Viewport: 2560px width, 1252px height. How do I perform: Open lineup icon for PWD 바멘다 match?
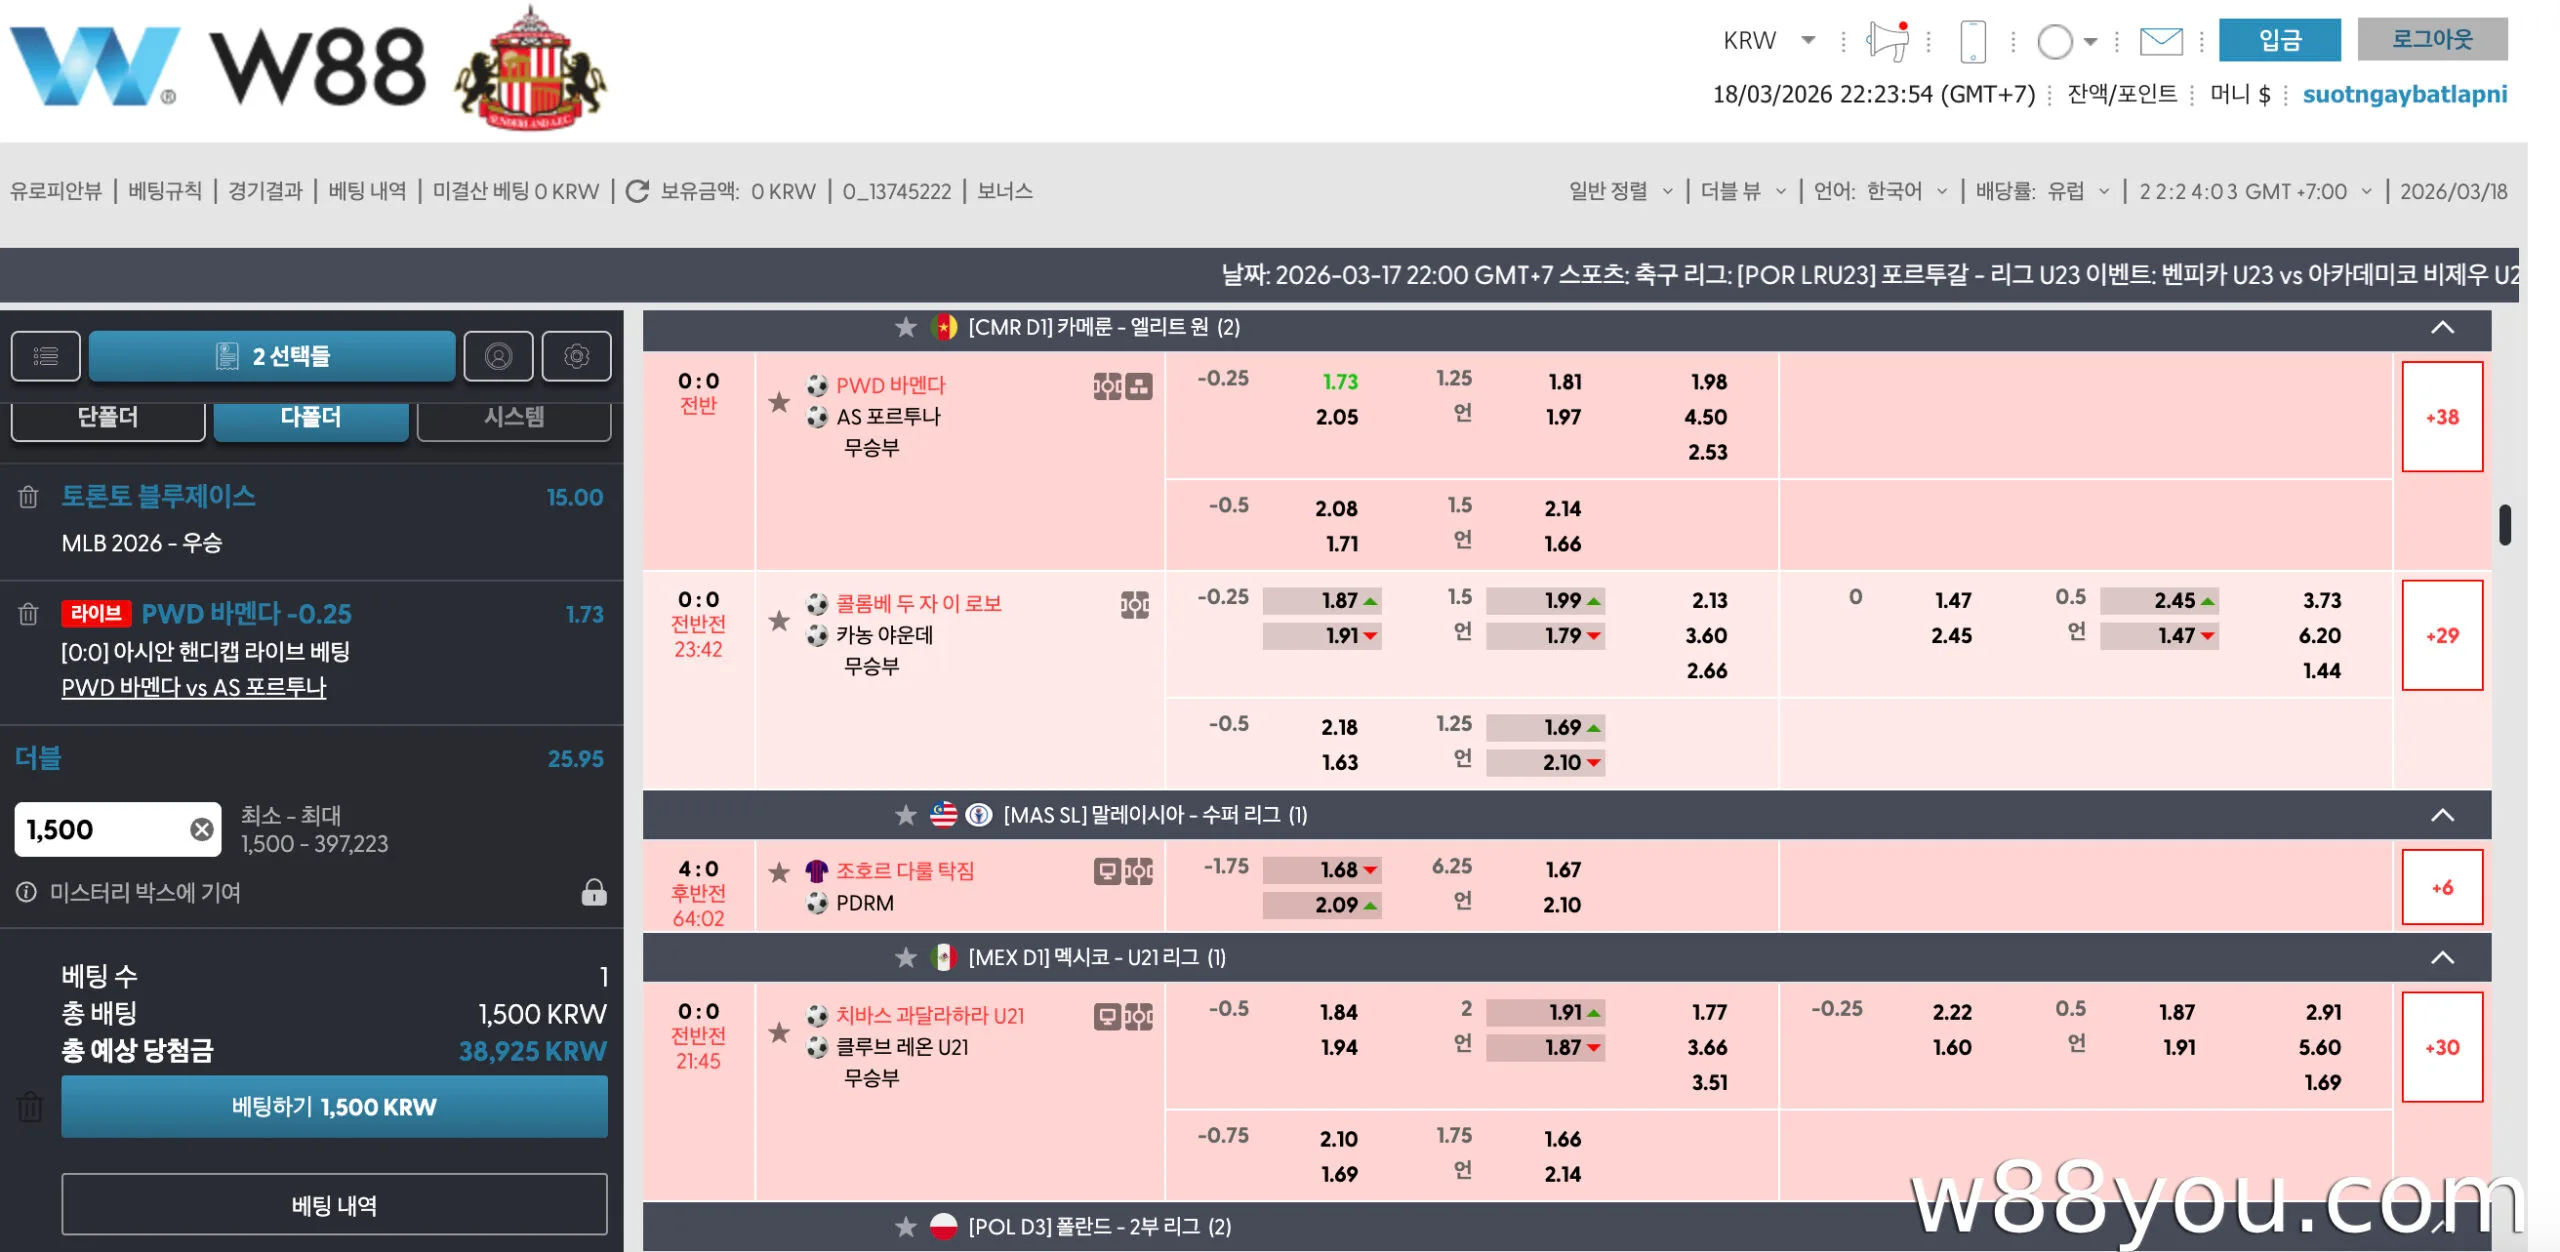pos(1107,386)
